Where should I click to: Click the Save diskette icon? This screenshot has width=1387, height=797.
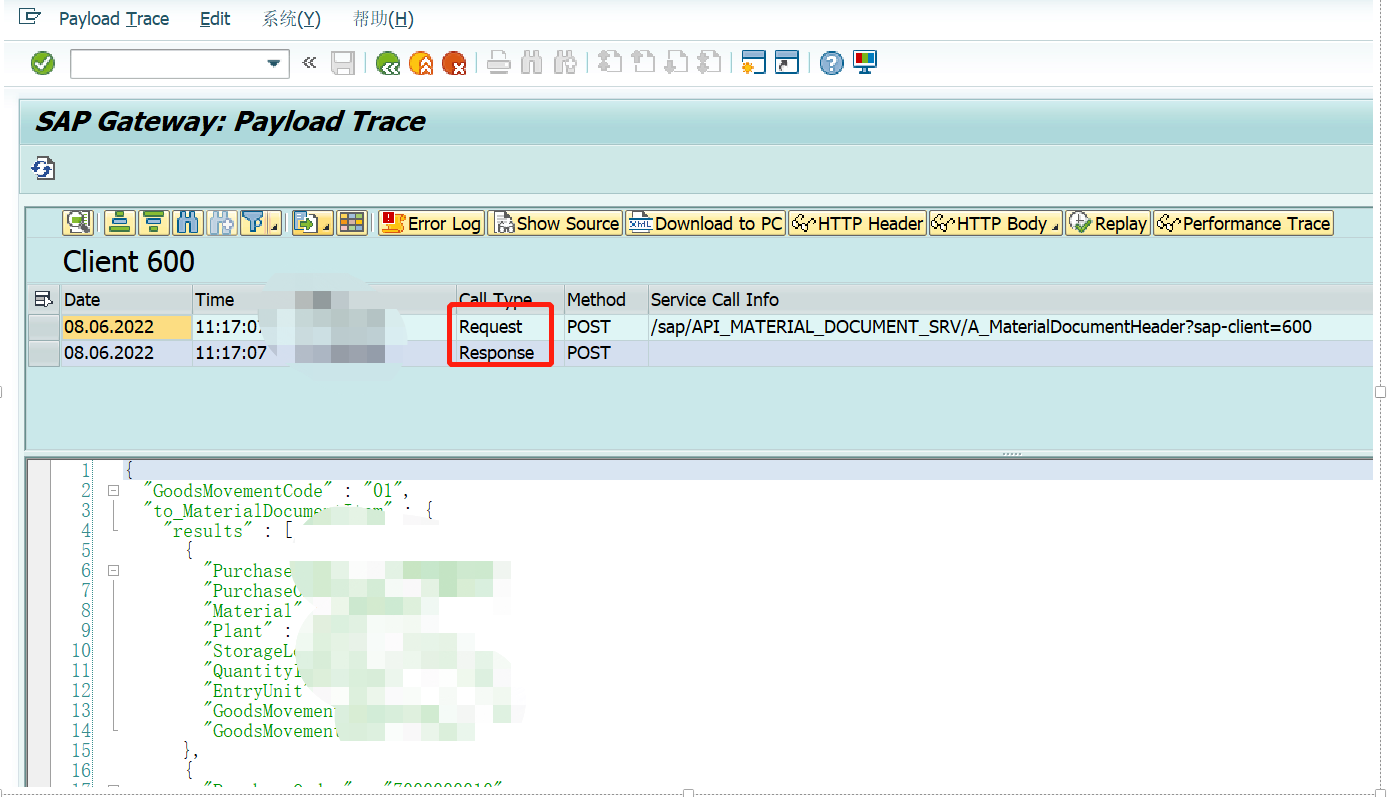(x=343, y=63)
